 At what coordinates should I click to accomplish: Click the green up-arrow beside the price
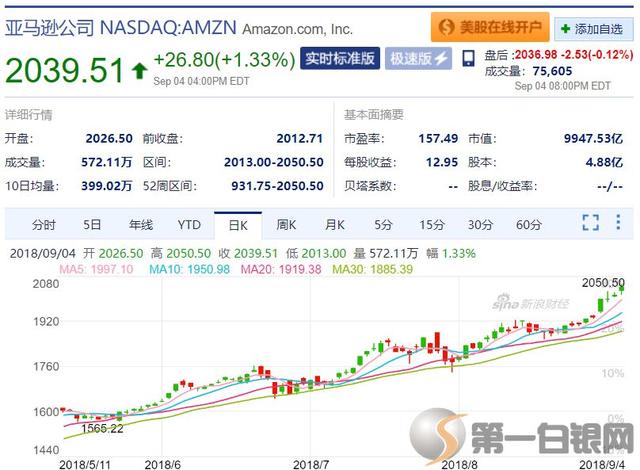pos(140,71)
